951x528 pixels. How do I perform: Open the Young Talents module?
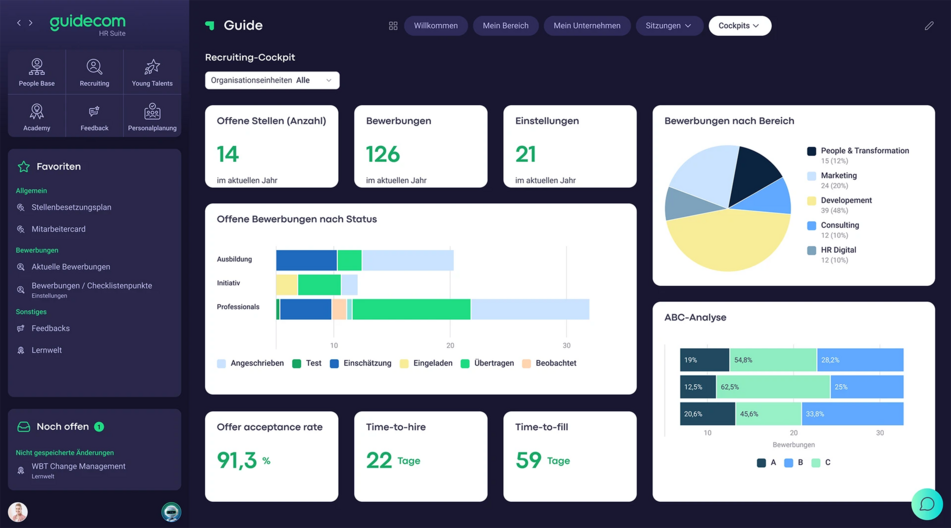click(x=152, y=73)
